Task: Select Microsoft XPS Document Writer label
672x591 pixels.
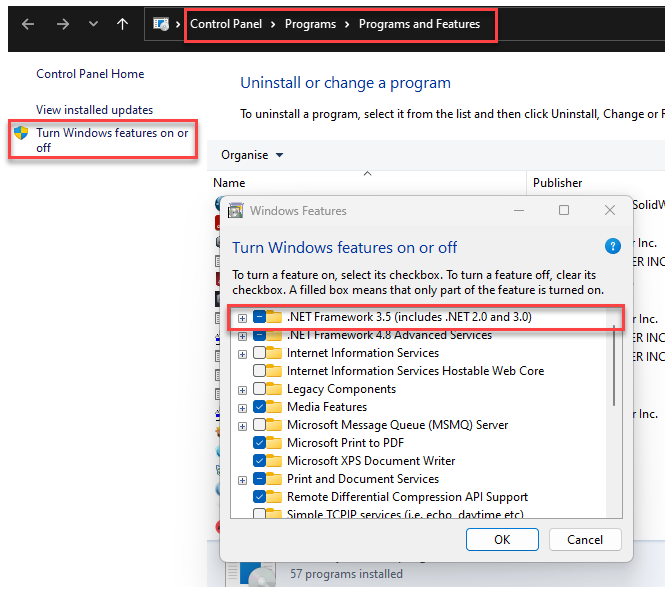Action: 371,461
